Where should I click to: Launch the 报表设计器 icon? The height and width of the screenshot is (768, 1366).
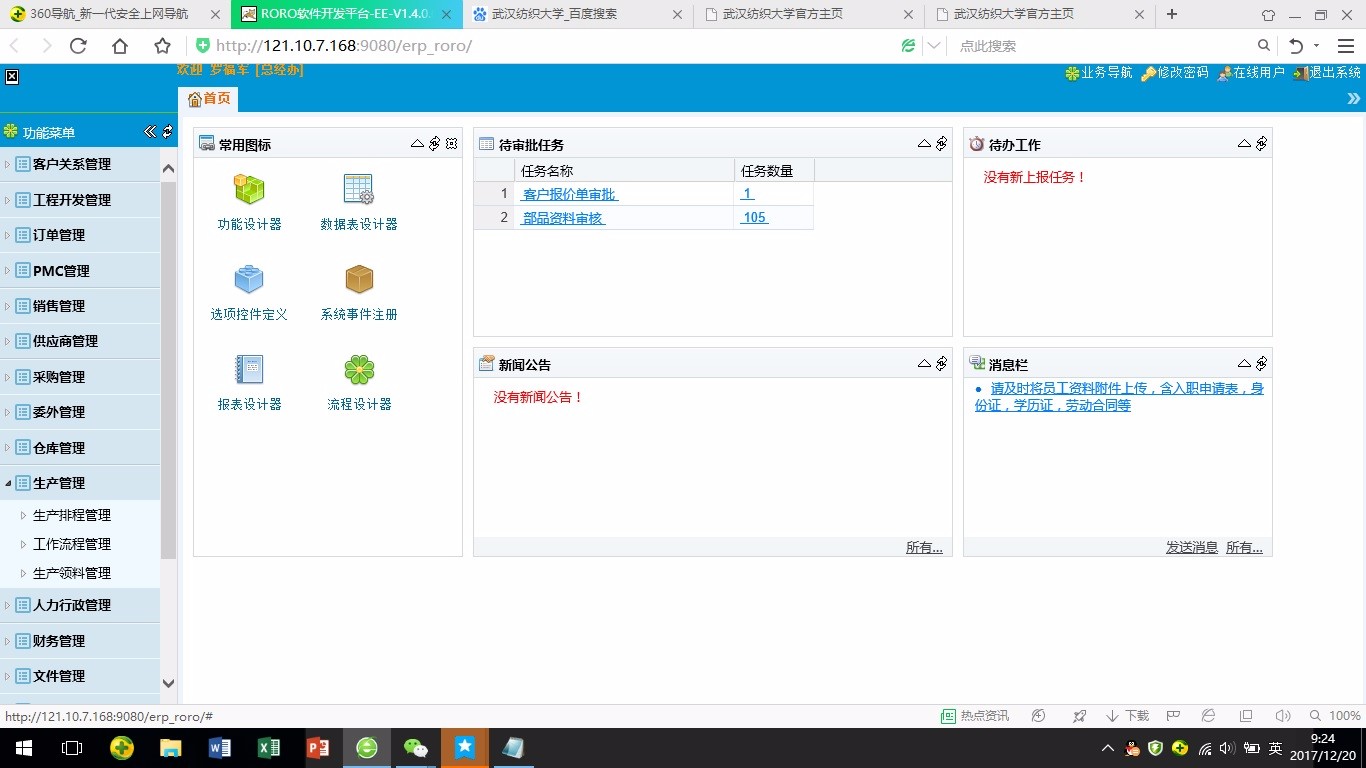coord(249,370)
